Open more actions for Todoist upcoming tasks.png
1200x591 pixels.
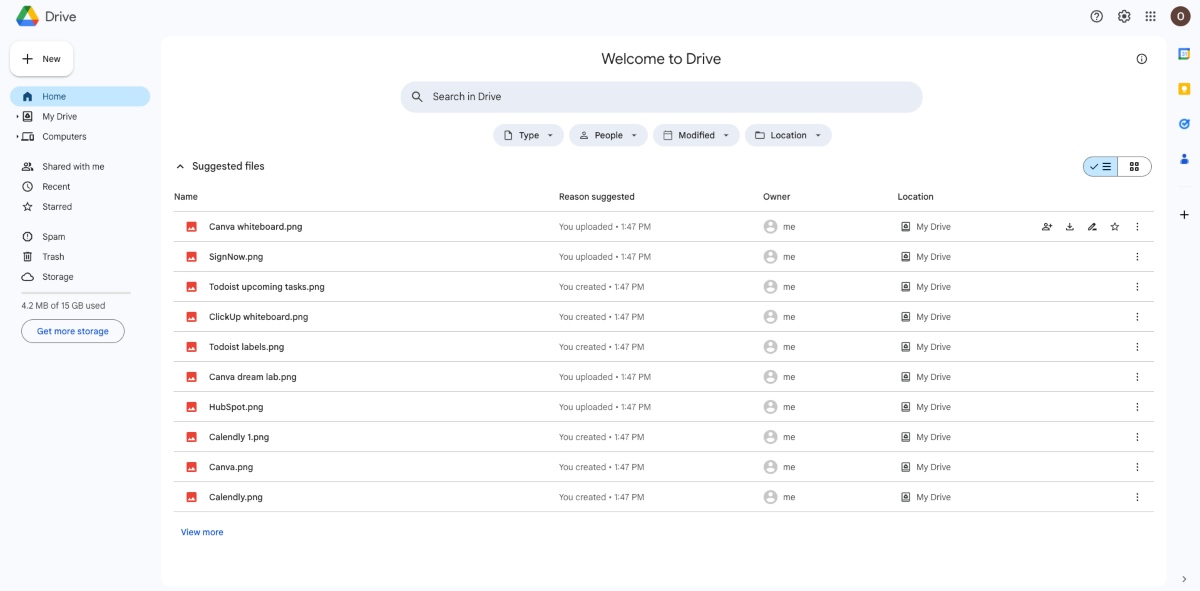click(x=1137, y=287)
